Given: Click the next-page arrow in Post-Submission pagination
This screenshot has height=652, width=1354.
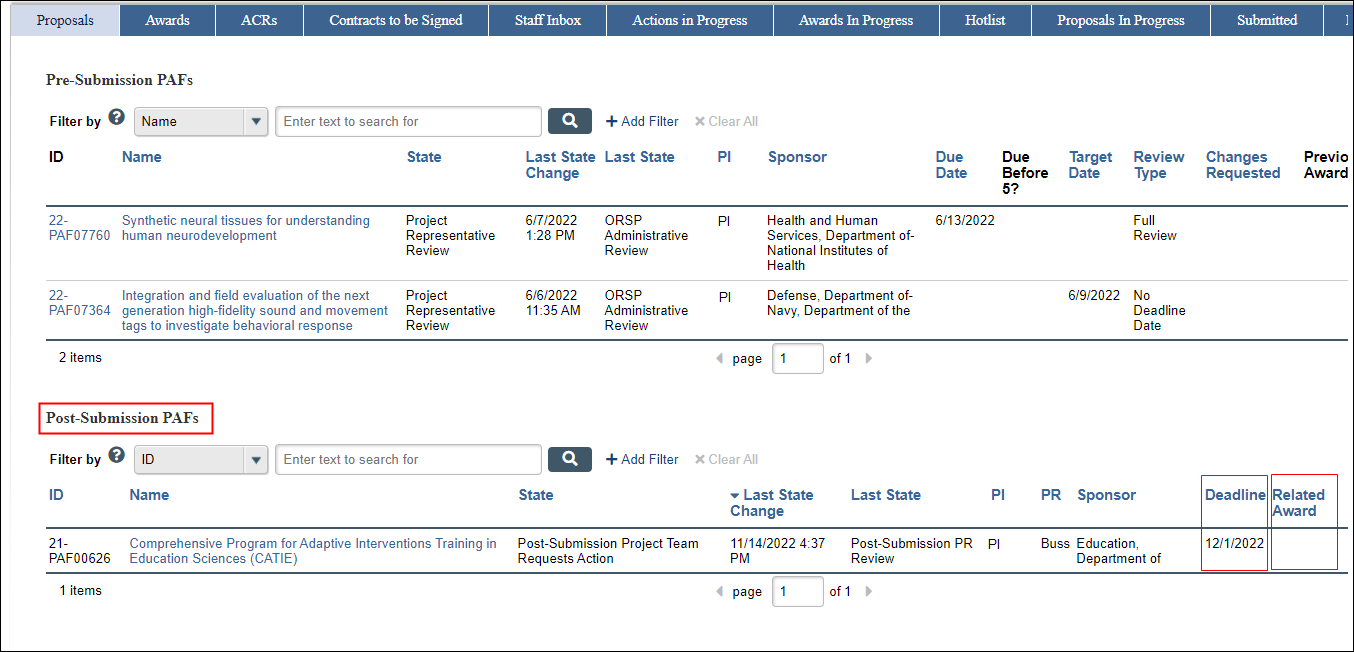Looking at the screenshot, I should tap(868, 591).
